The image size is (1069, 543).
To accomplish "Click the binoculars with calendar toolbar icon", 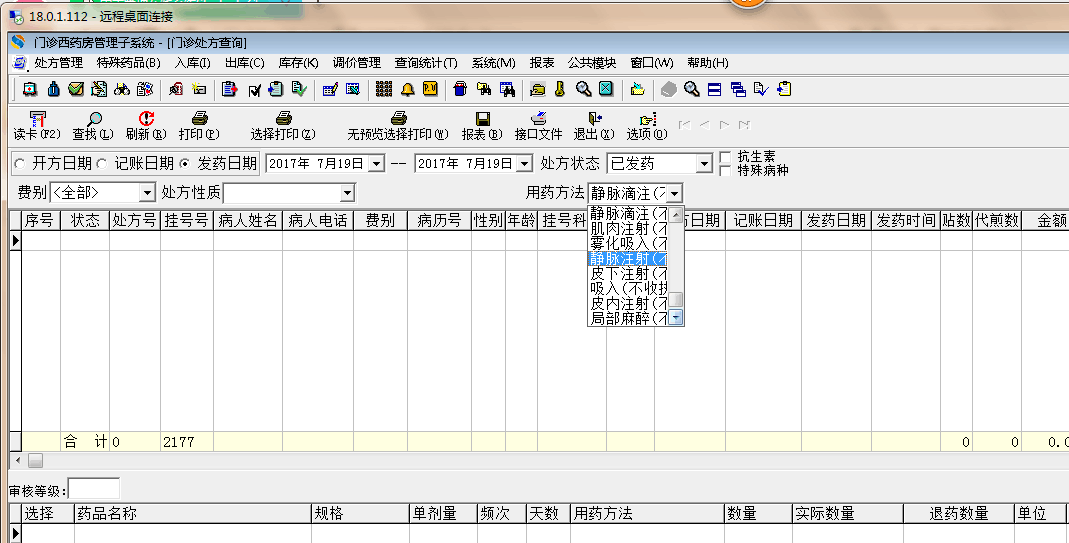I will (x=507, y=89).
